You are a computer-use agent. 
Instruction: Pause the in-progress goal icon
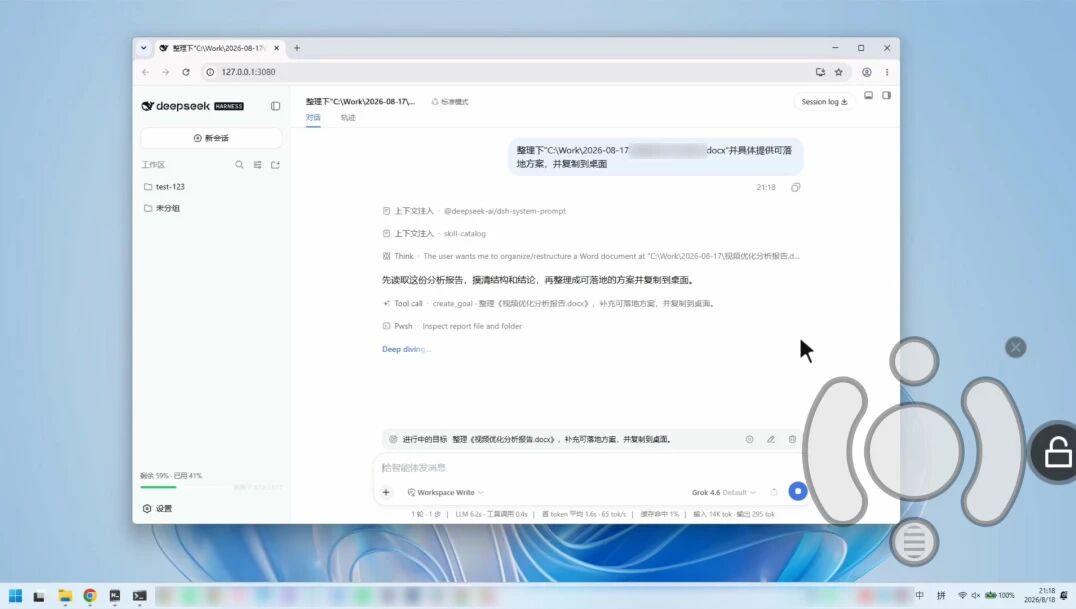tap(749, 439)
